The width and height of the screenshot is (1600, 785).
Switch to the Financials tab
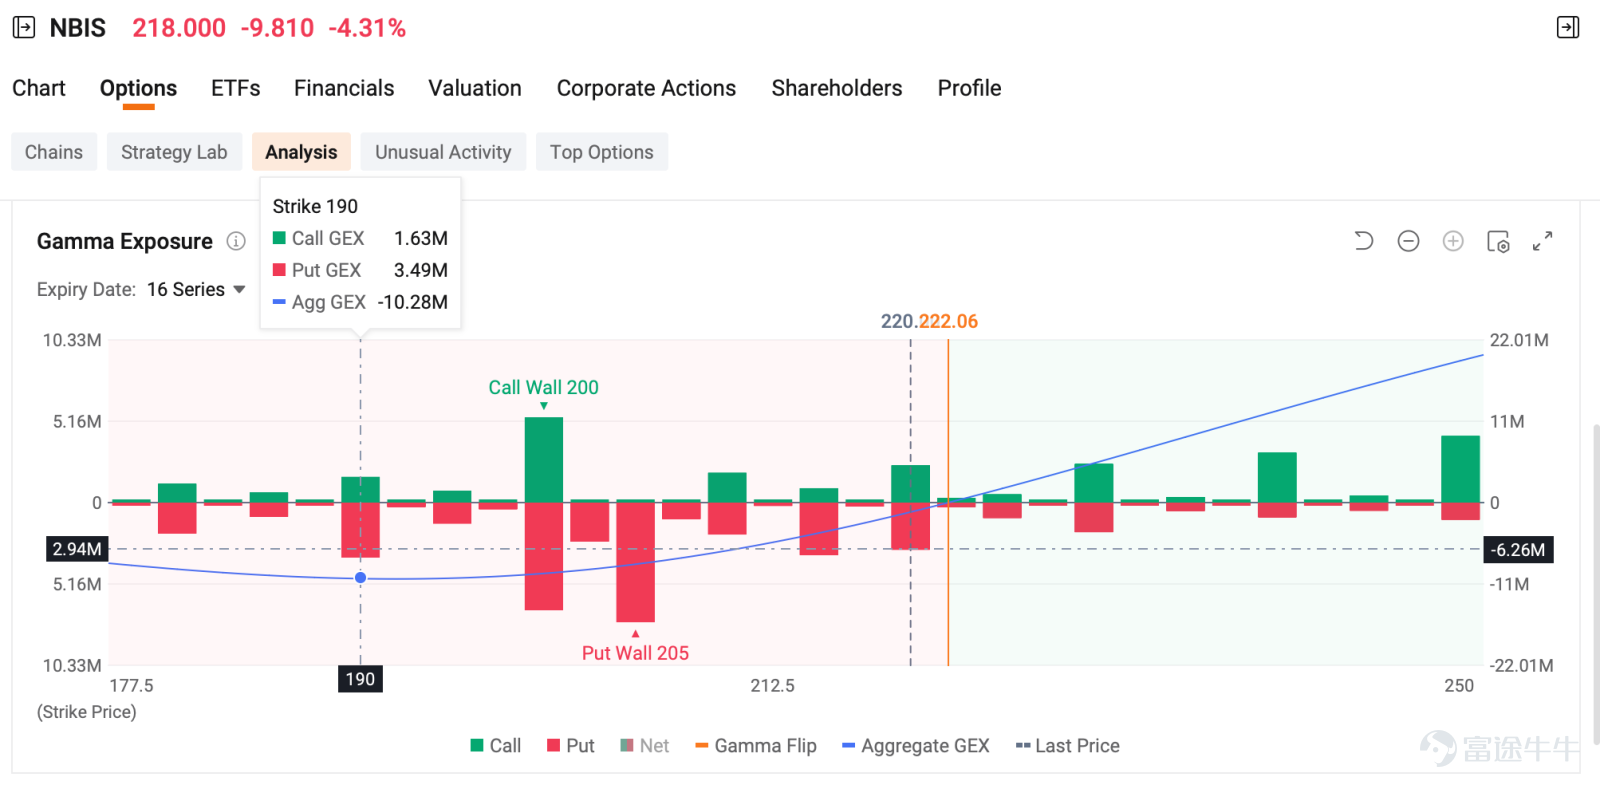[344, 88]
